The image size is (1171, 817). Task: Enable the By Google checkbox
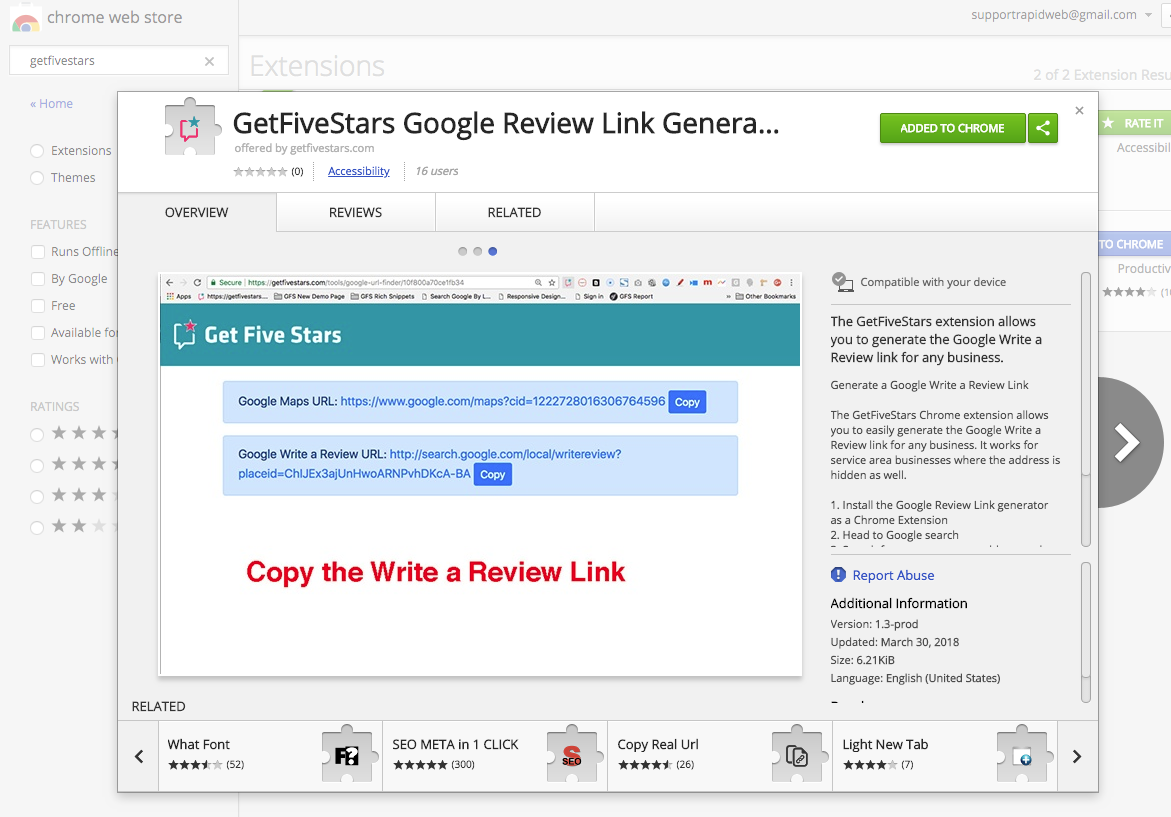pyautogui.click(x=37, y=279)
